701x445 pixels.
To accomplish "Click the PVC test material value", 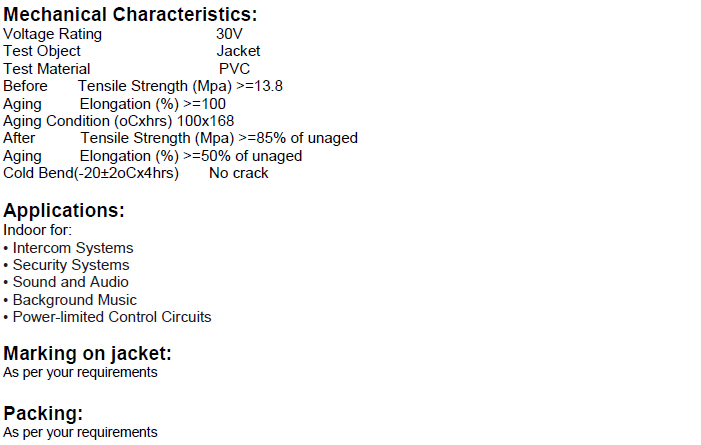I will (234, 69).
